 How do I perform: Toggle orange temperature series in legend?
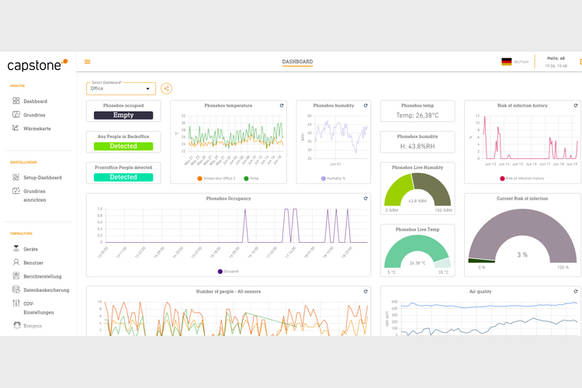(x=216, y=179)
